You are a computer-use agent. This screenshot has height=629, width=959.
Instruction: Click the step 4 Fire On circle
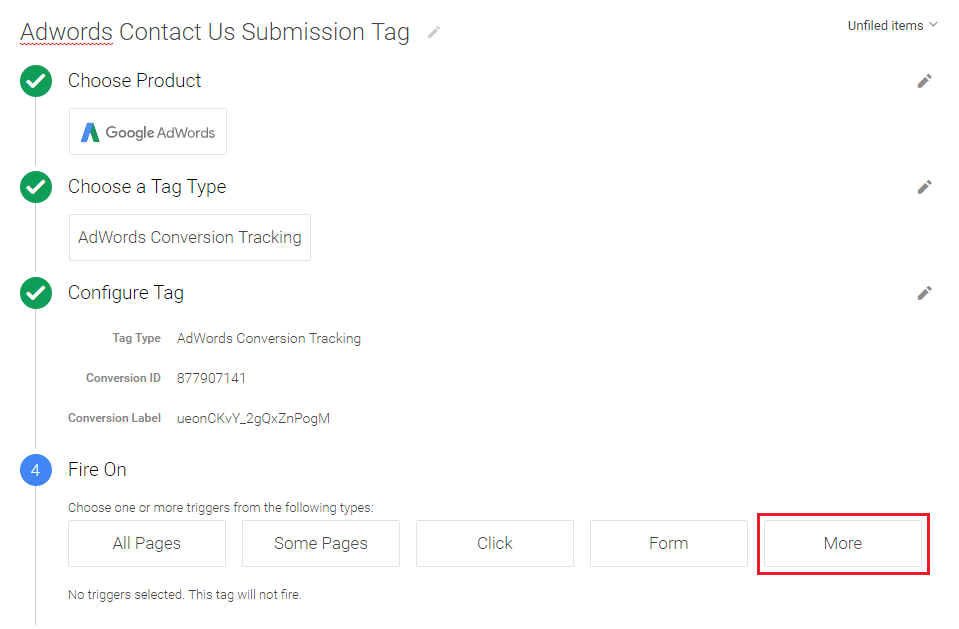[36, 470]
